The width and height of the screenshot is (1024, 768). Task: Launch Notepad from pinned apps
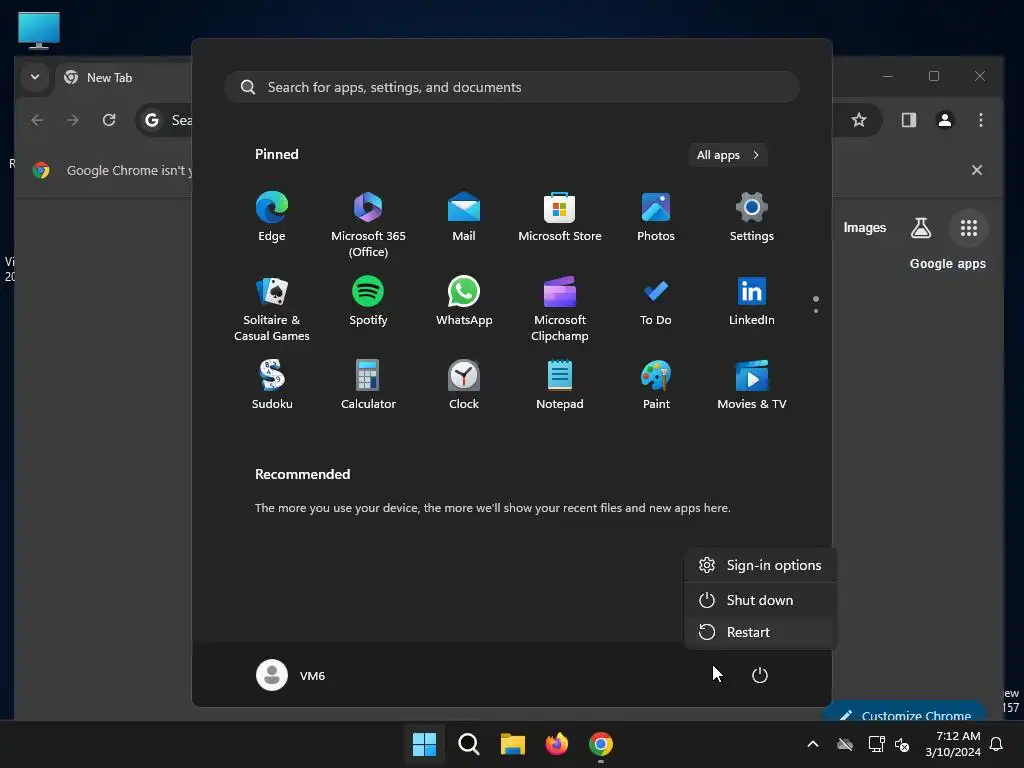[x=560, y=385]
